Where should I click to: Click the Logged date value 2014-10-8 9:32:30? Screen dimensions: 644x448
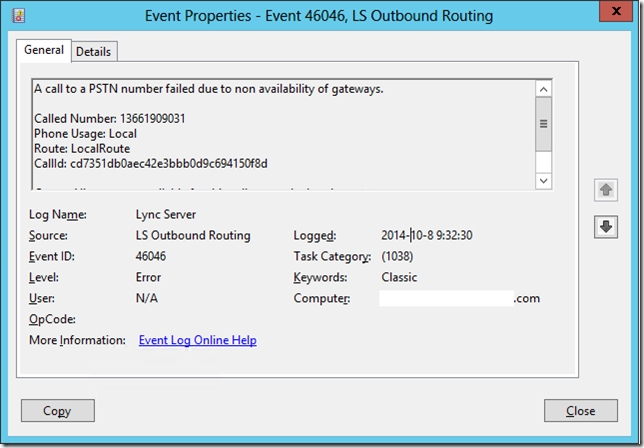pyautogui.click(x=427, y=235)
